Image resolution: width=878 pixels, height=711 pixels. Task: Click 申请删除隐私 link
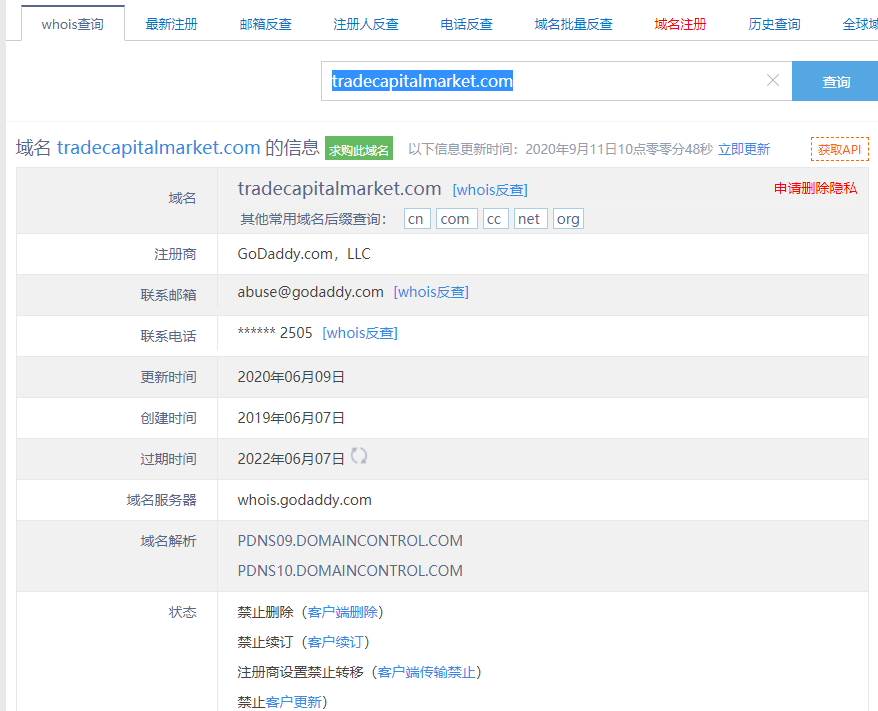[x=815, y=188]
